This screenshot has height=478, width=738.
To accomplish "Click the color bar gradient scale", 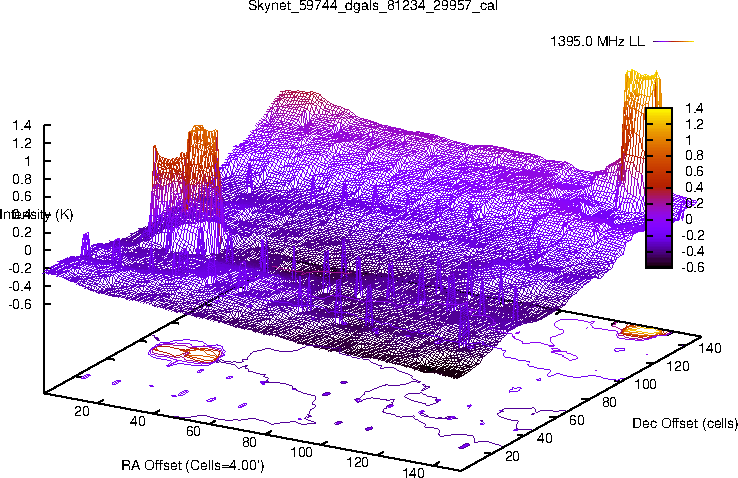I will (659, 188).
